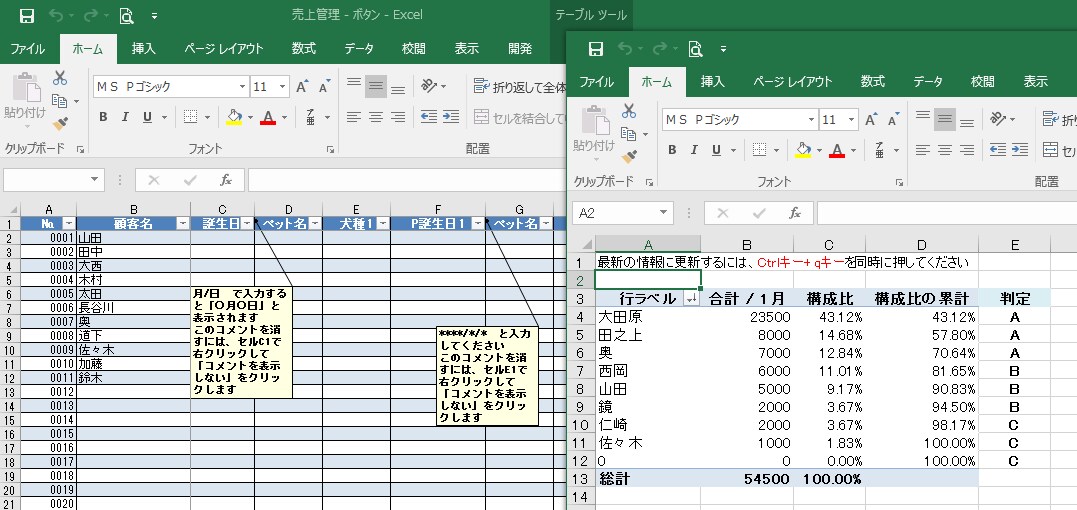Open フォント dialog launcher in back window

330,149
